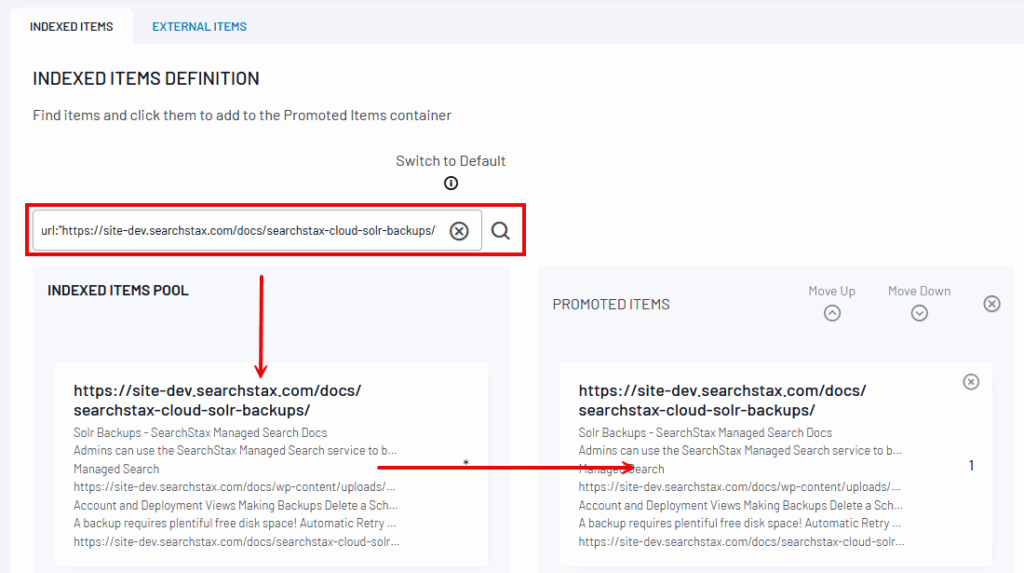
Task: Click the pool item's wp-content uploads URL
Action: click(235, 487)
